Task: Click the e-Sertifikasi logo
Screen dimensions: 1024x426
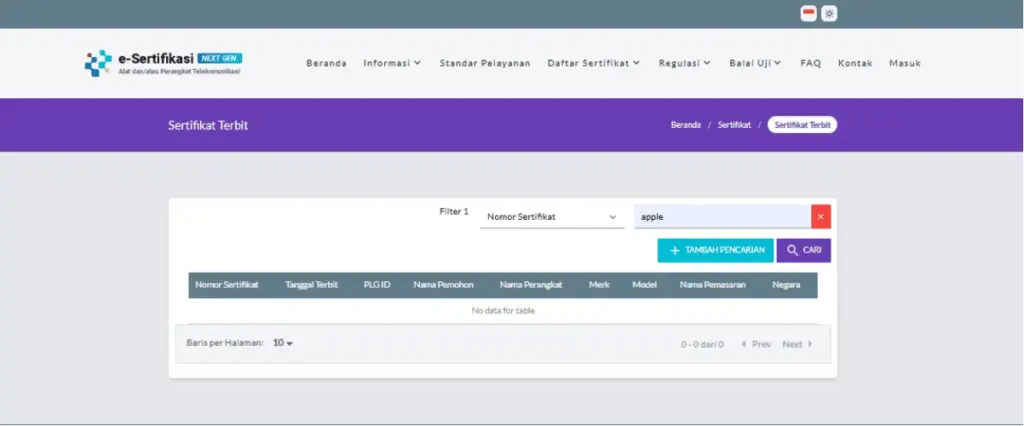Action: (x=163, y=63)
